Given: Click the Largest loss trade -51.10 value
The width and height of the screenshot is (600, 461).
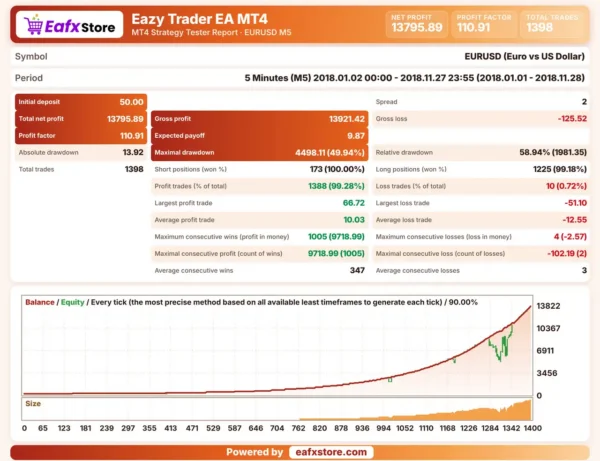Looking at the screenshot, I should (576, 203).
